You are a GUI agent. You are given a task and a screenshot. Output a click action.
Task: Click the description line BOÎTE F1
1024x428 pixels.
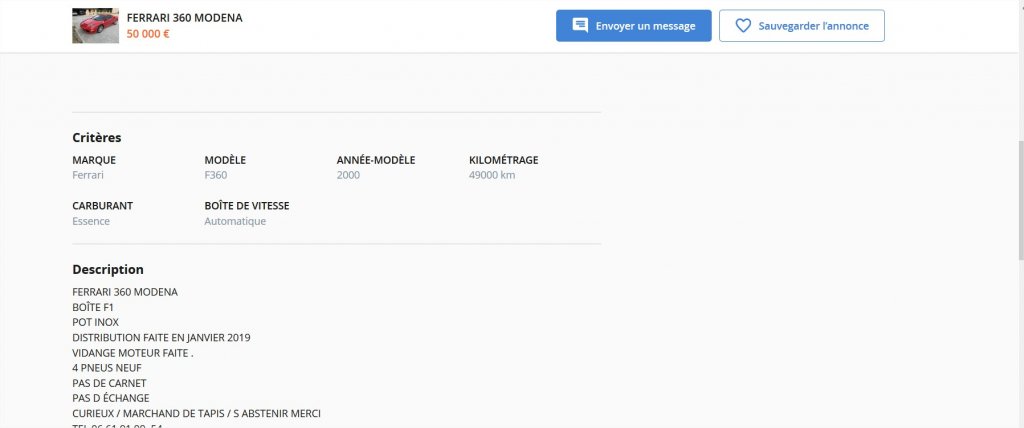pyautogui.click(x=93, y=307)
